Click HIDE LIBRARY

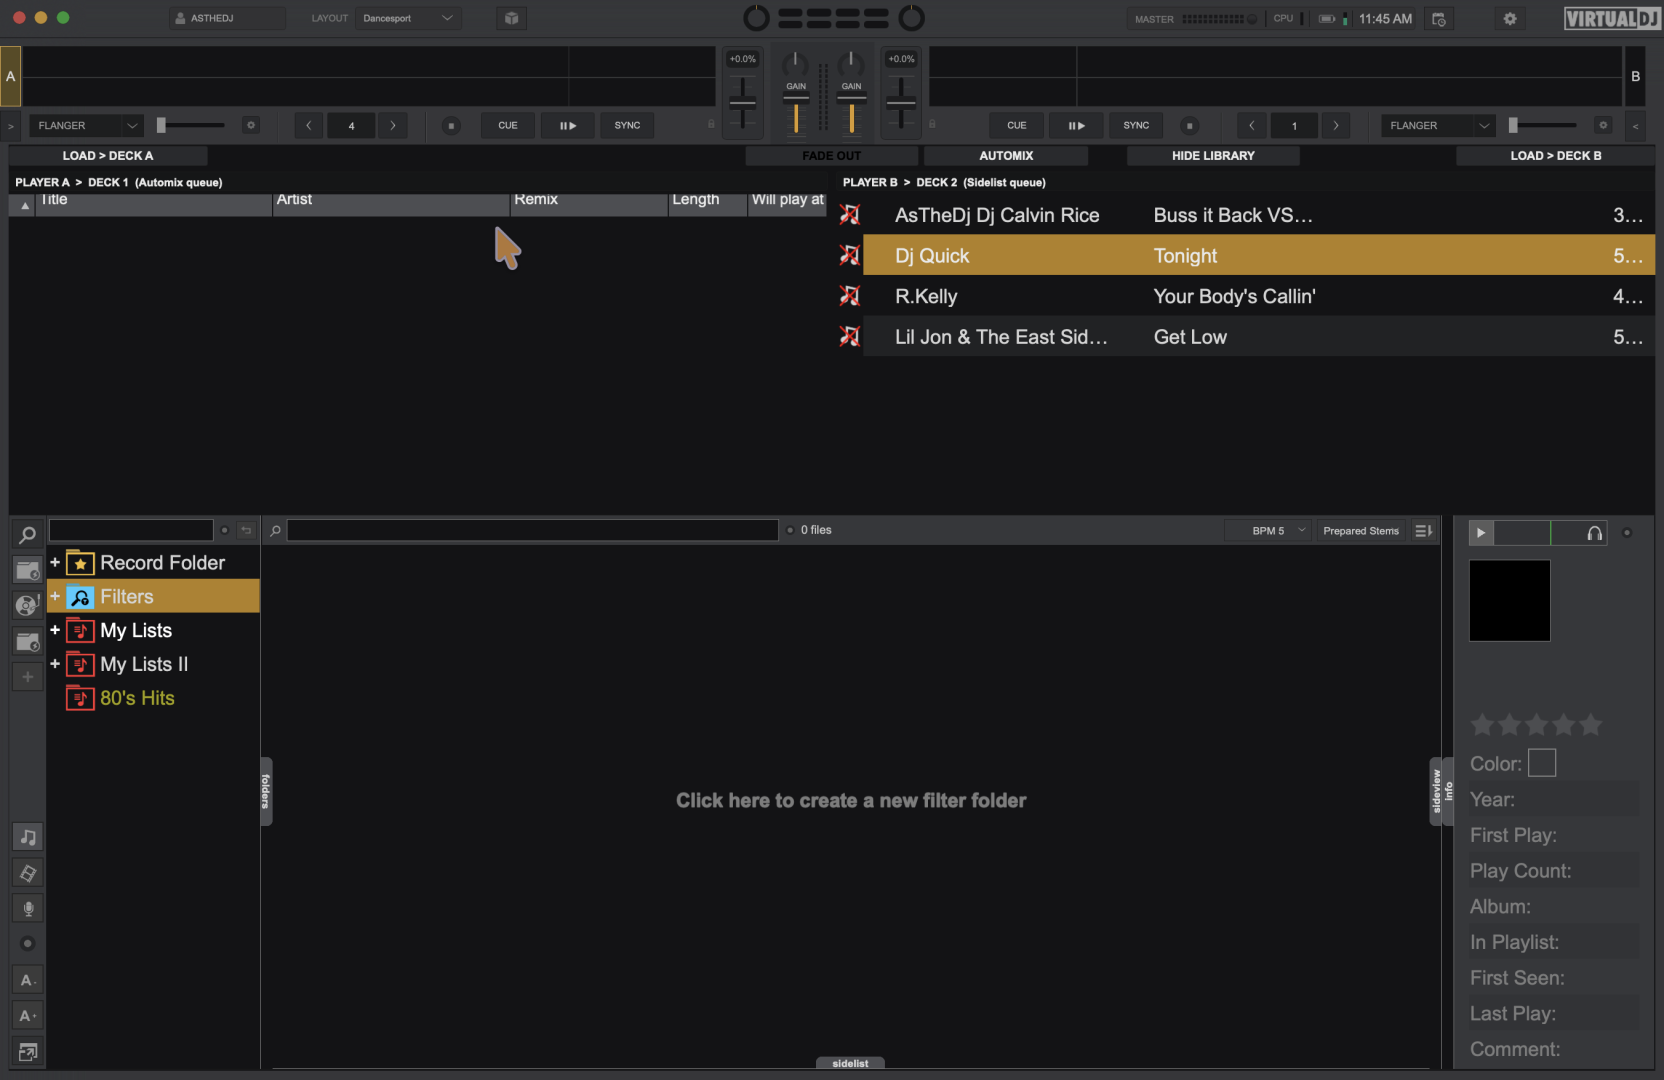point(1213,156)
